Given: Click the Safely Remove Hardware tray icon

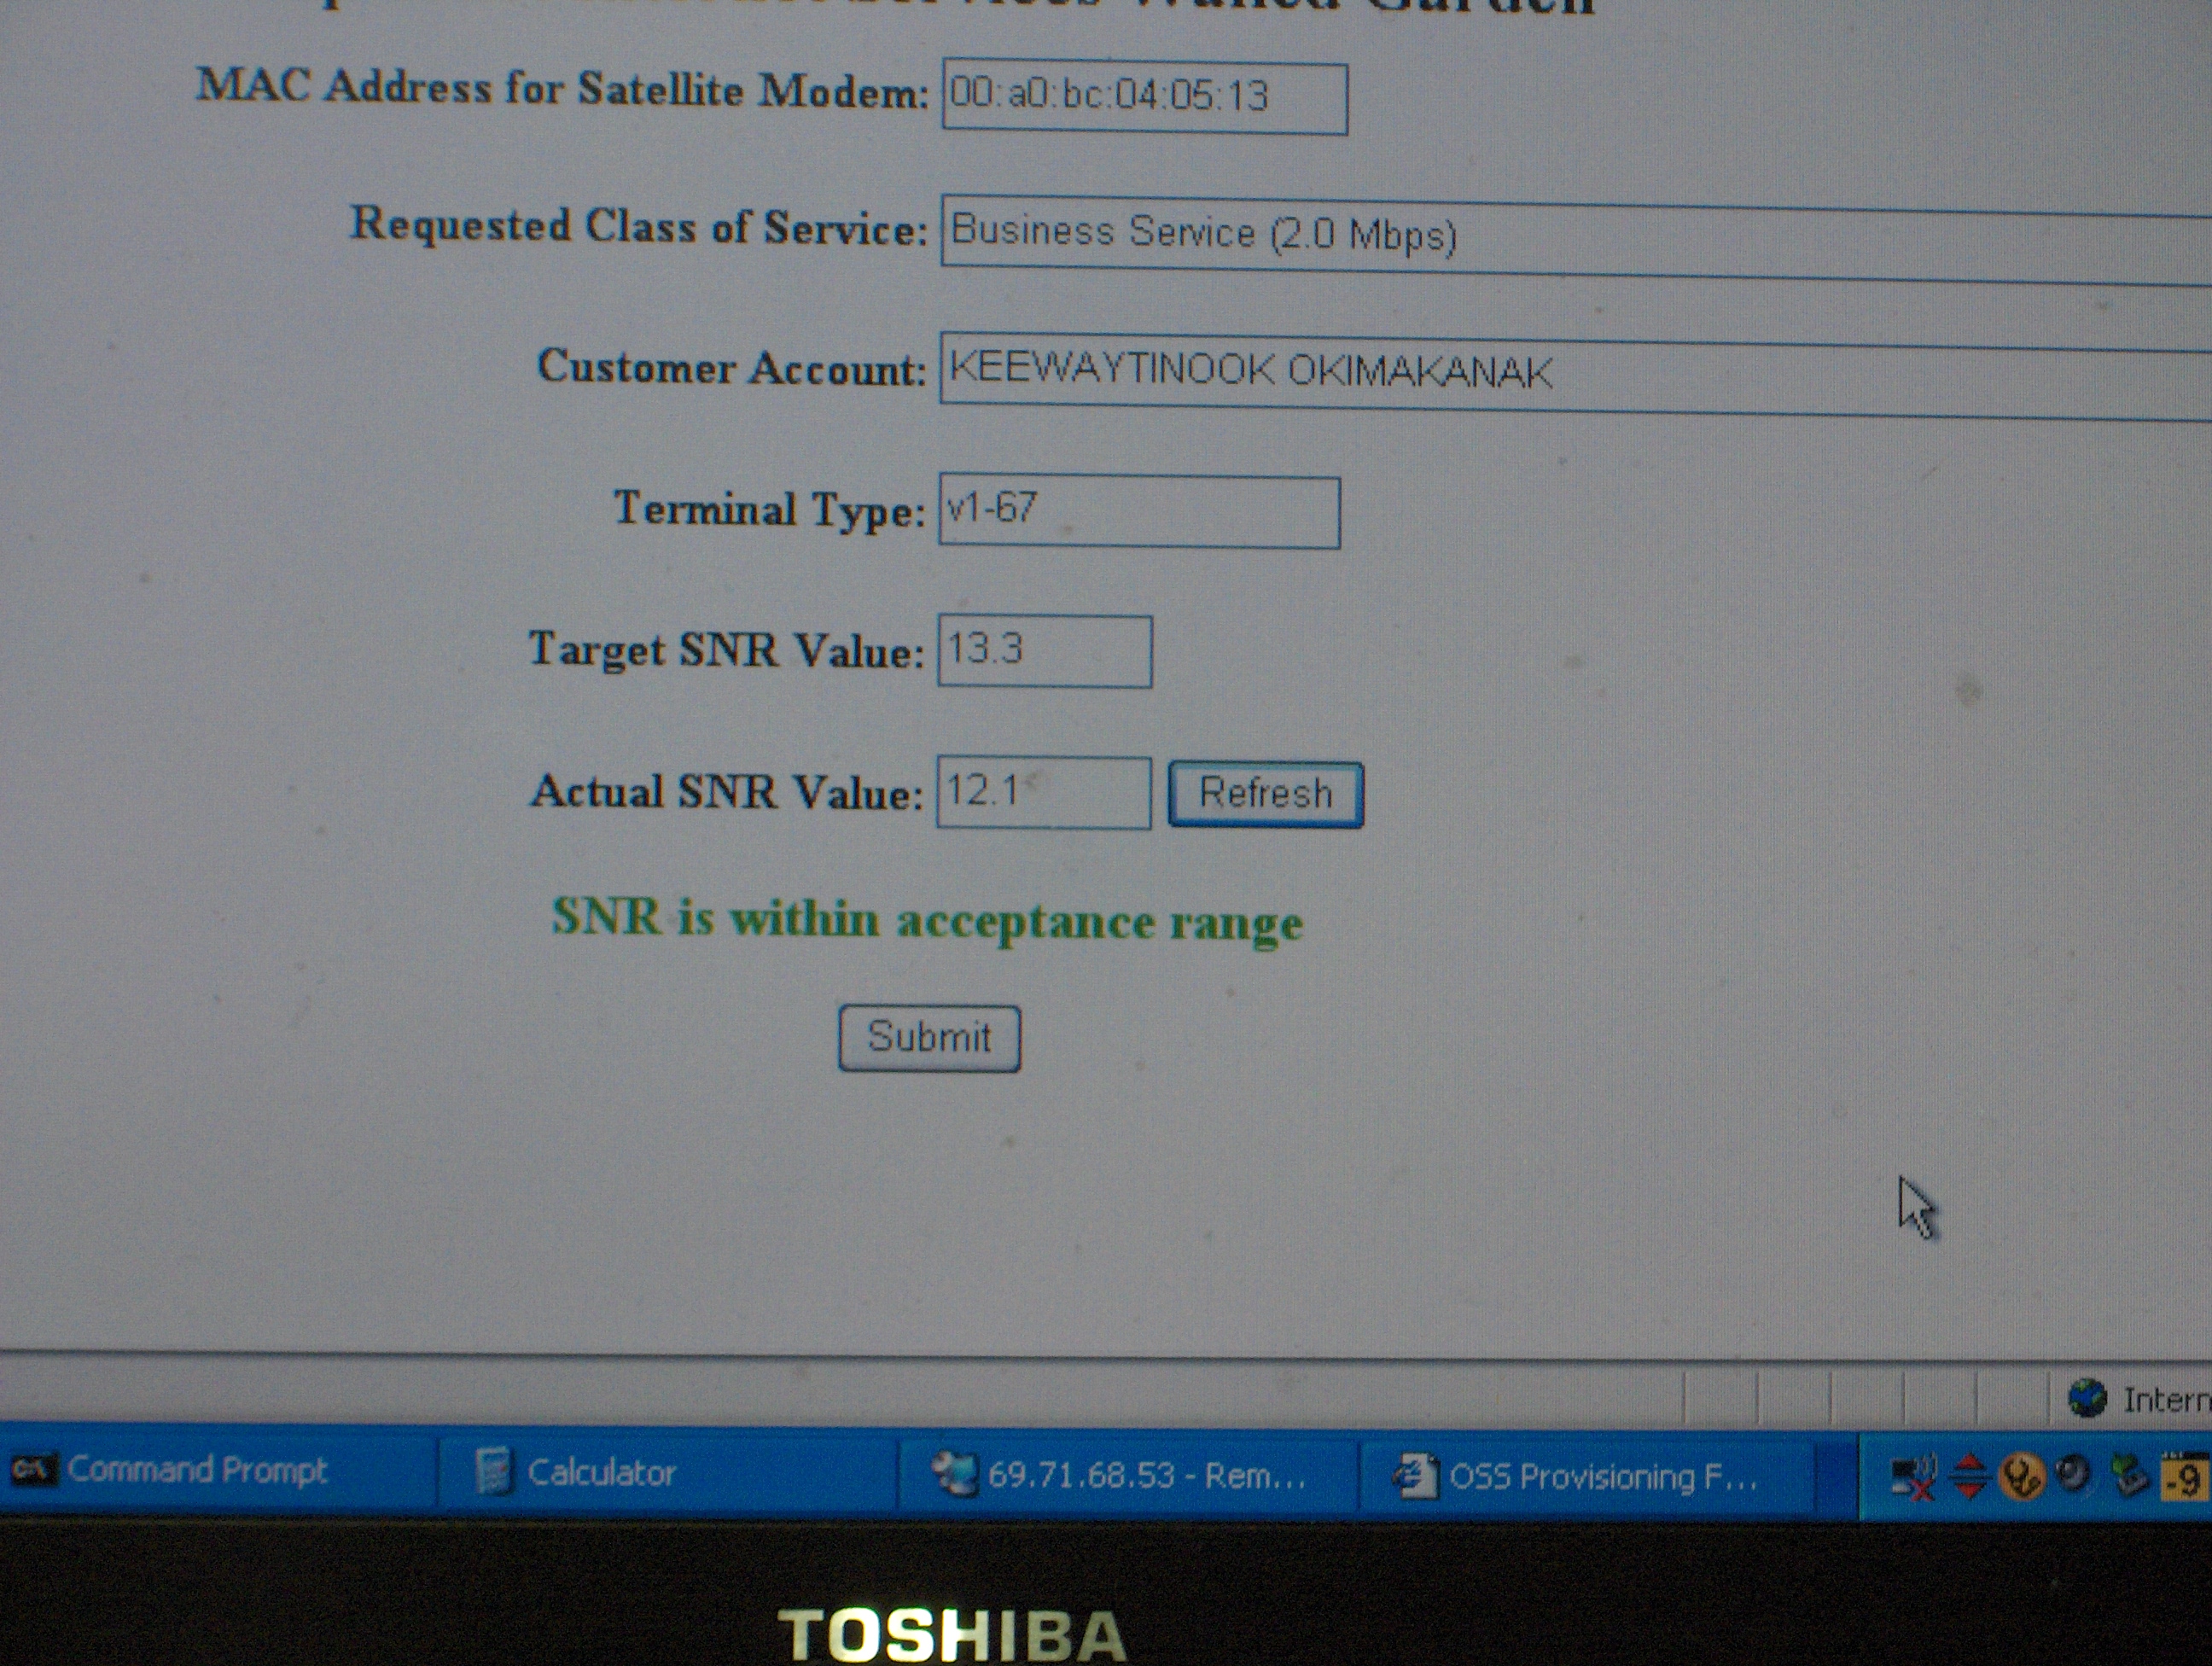Looking at the screenshot, I should pos(2129,1476).
